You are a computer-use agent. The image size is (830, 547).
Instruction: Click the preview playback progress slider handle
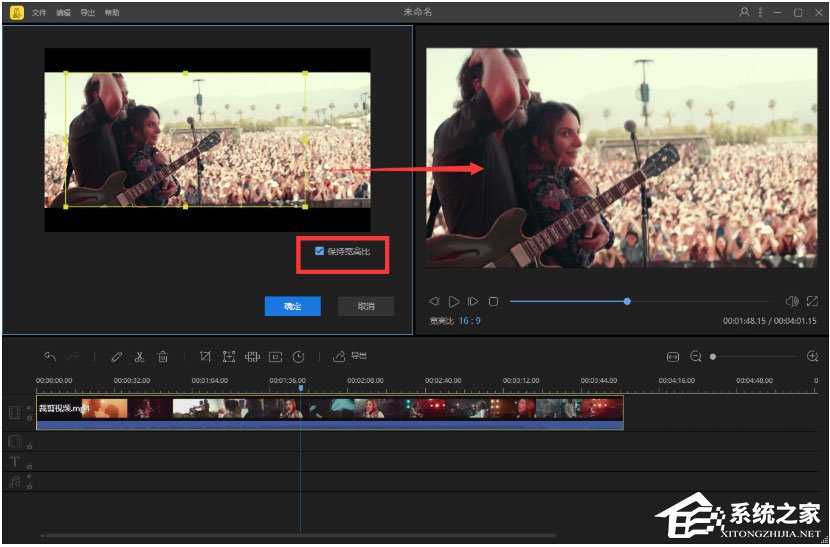627,301
